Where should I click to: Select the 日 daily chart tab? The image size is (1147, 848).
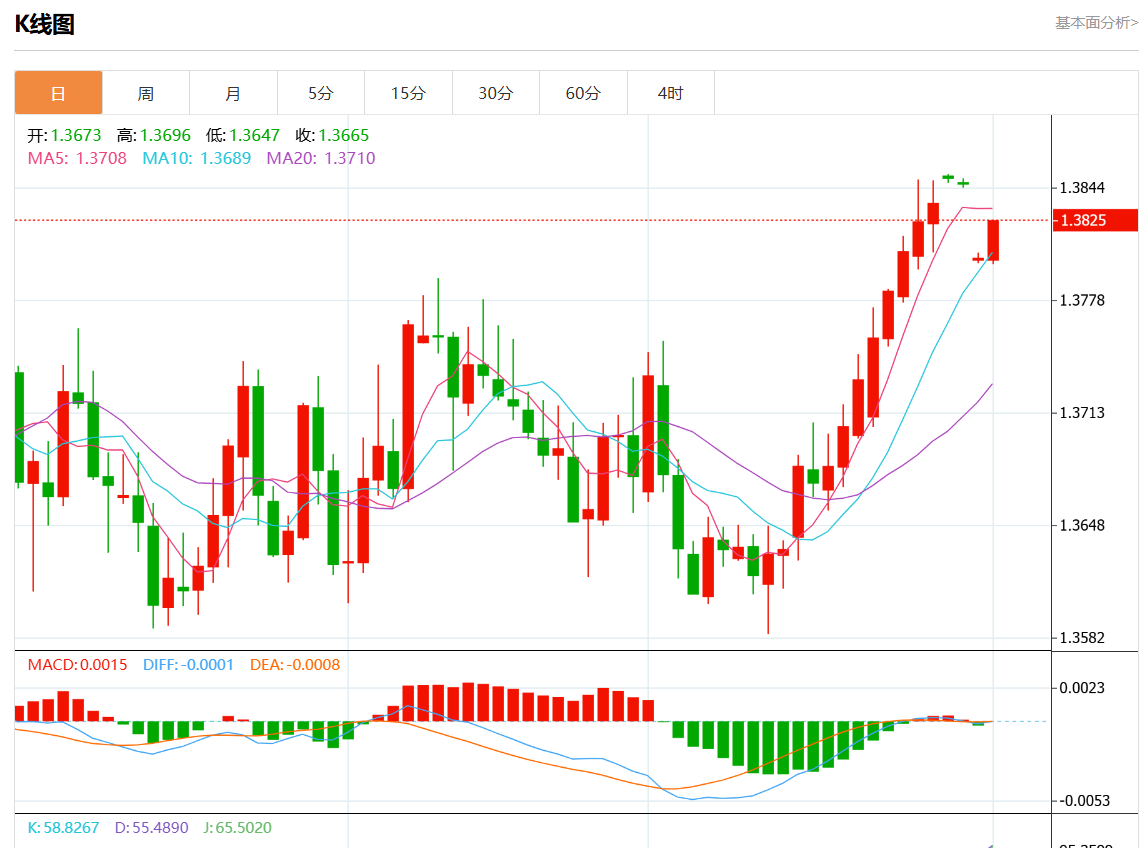click(58, 93)
